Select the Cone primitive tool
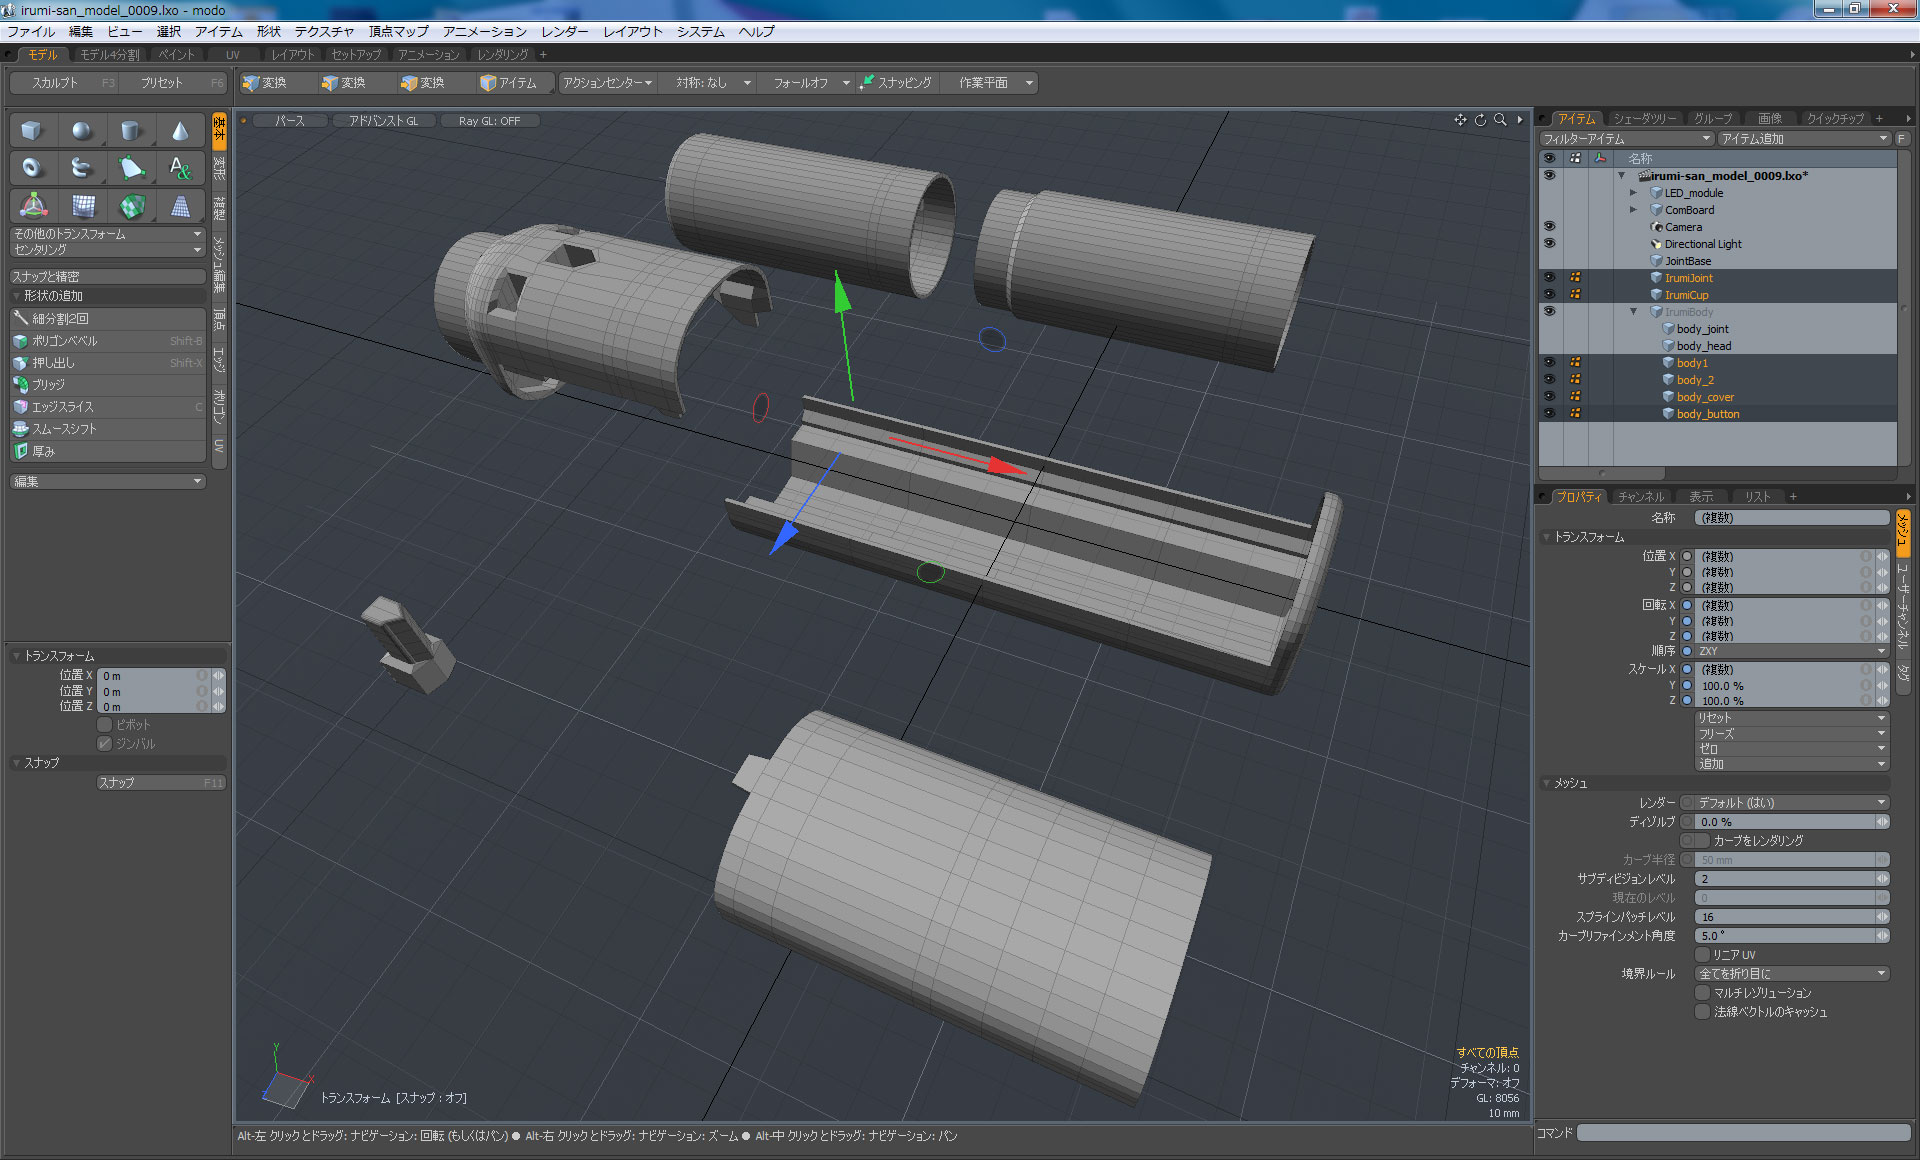Viewport: 1920px width, 1160px height. click(x=180, y=131)
